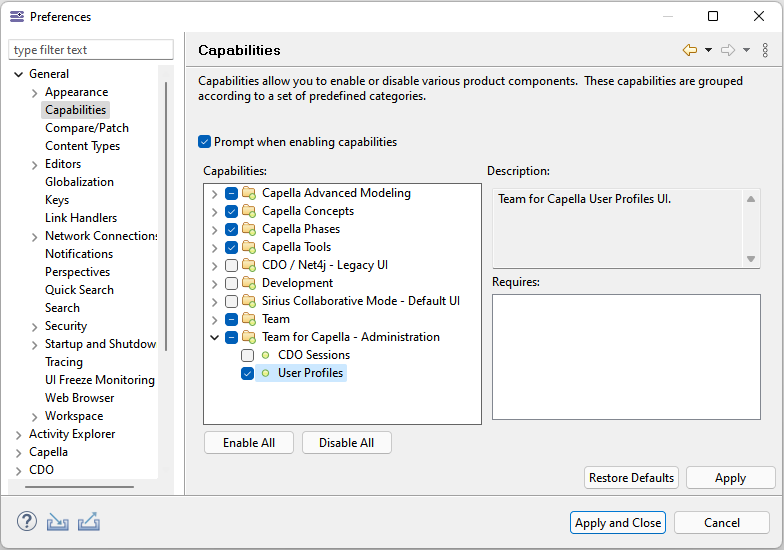
Task: Expand the Capella Advanced Modeling category
Action: coord(214,193)
